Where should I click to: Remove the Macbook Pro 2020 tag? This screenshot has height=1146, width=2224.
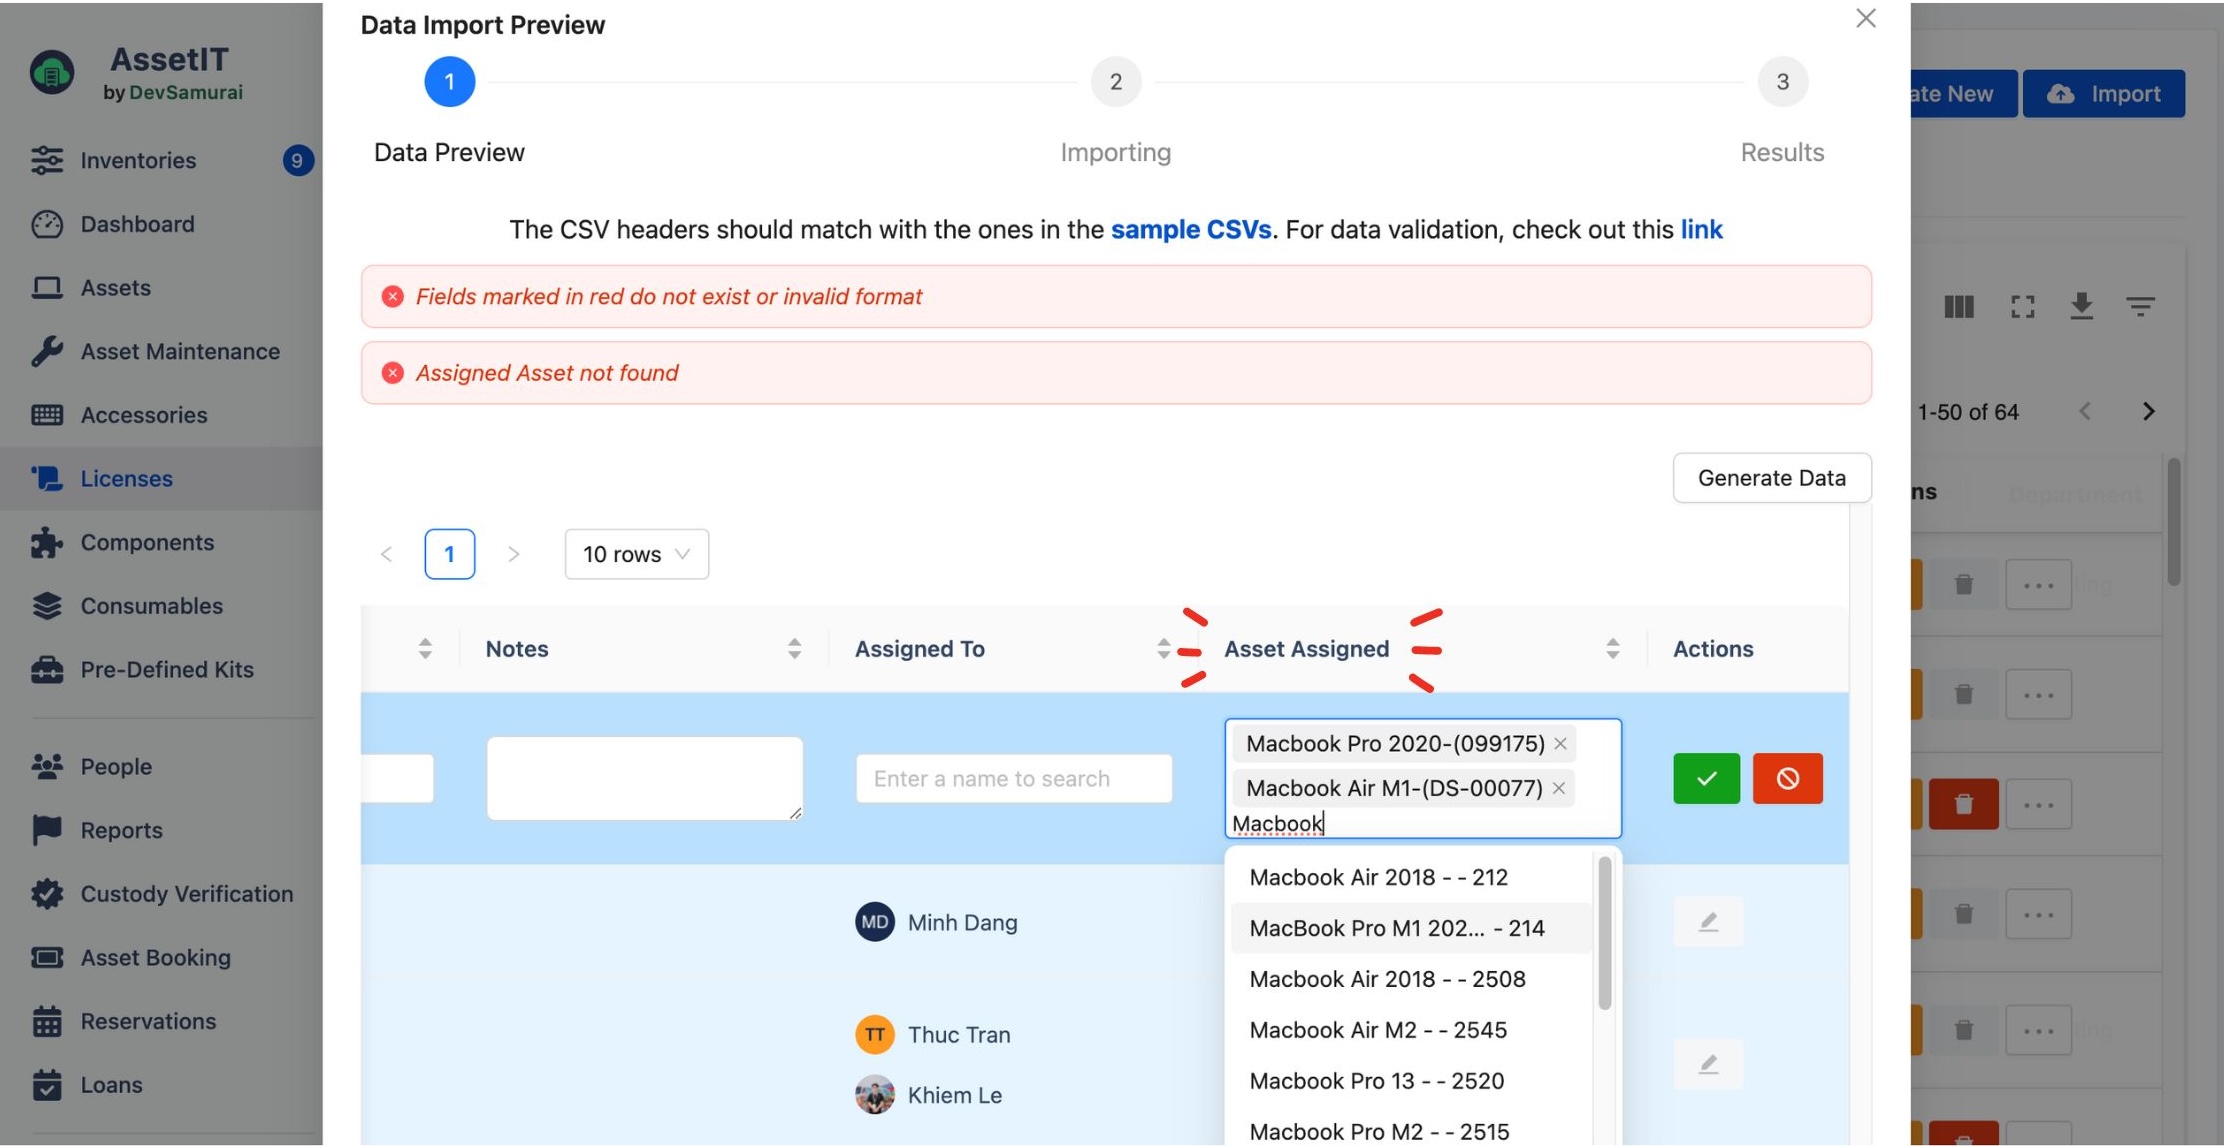click(1561, 743)
